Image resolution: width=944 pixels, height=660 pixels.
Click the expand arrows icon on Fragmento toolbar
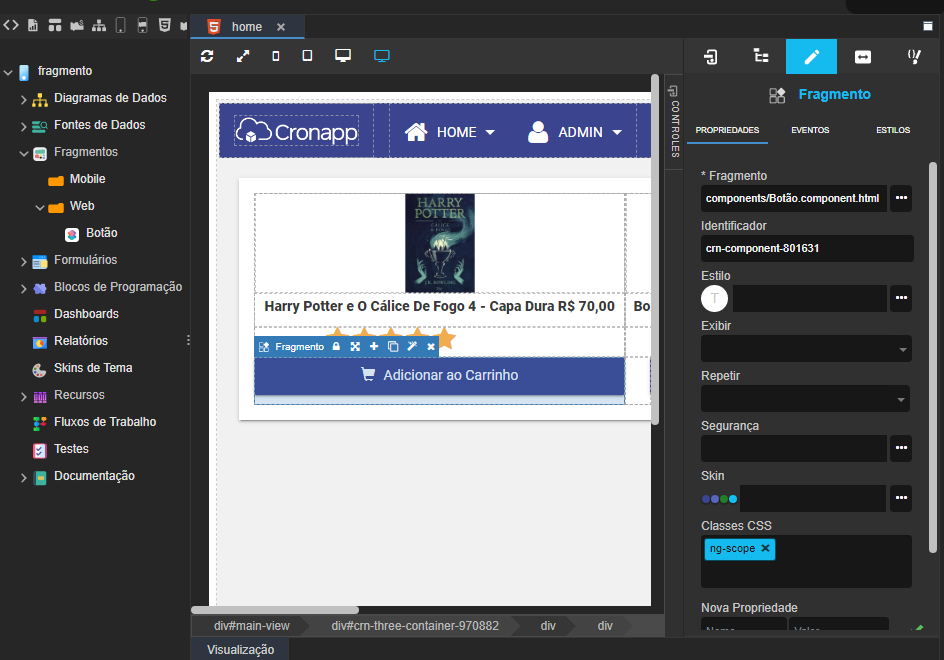[x=355, y=346]
